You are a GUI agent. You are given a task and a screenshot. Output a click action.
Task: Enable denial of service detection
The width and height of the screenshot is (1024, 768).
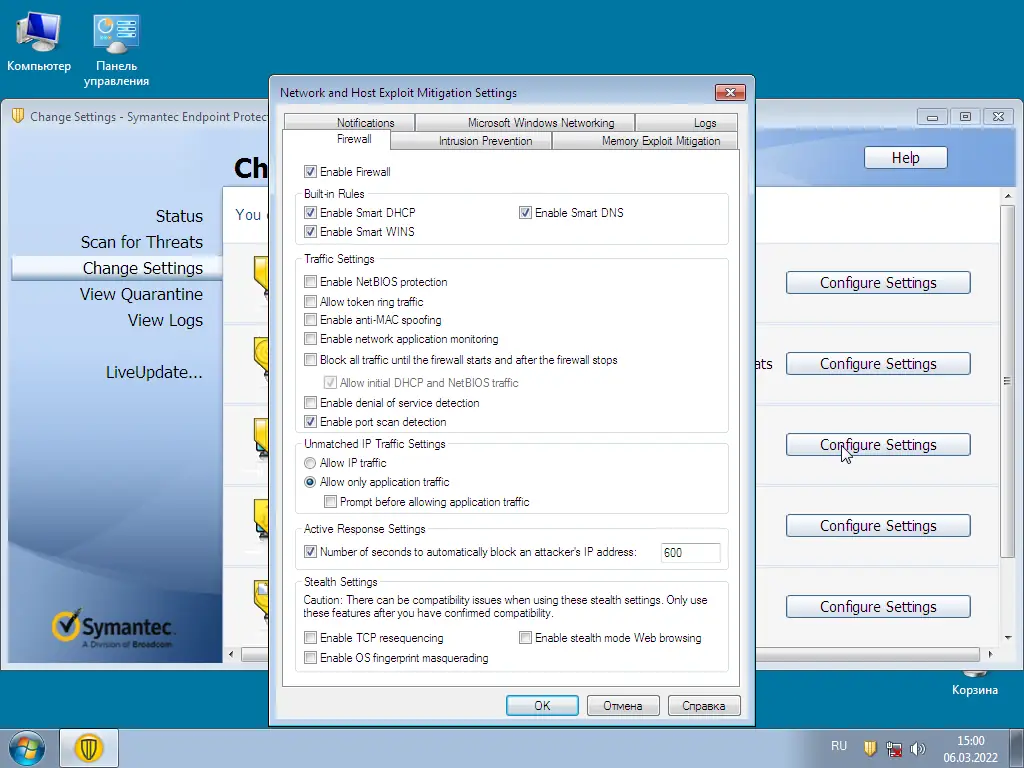(x=310, y=403)
